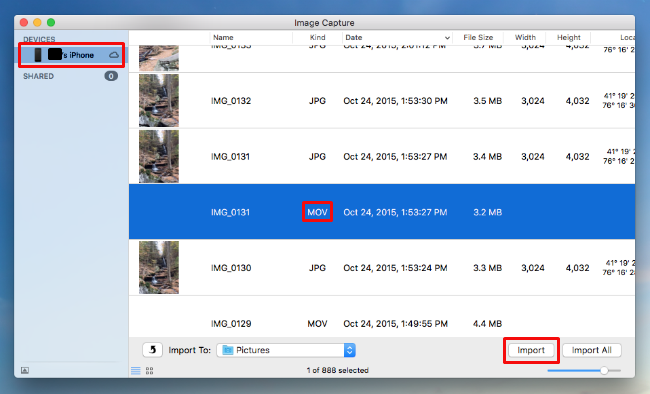Click MOV kind in selected row
The height and width of the screenshot is (394, 650).
(317, 212)
